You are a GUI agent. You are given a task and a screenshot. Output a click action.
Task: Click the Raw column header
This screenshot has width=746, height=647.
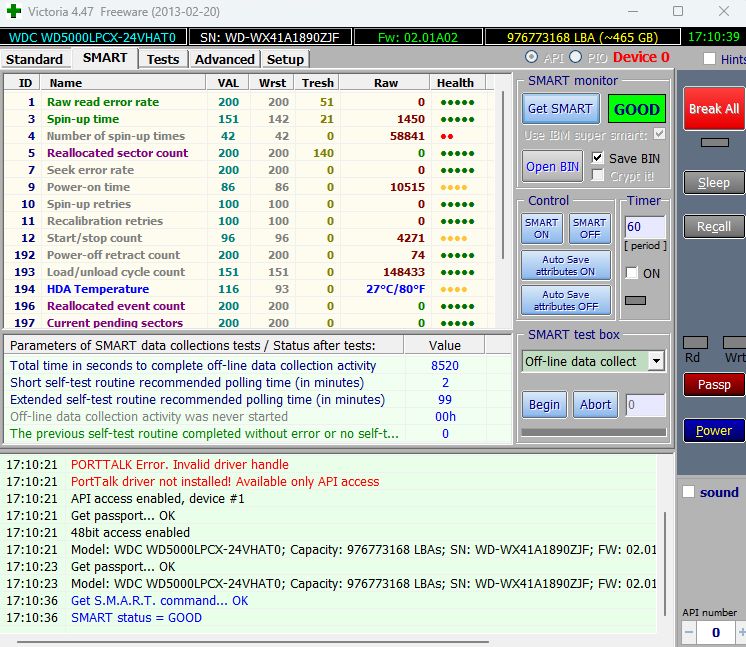(385, 83)
